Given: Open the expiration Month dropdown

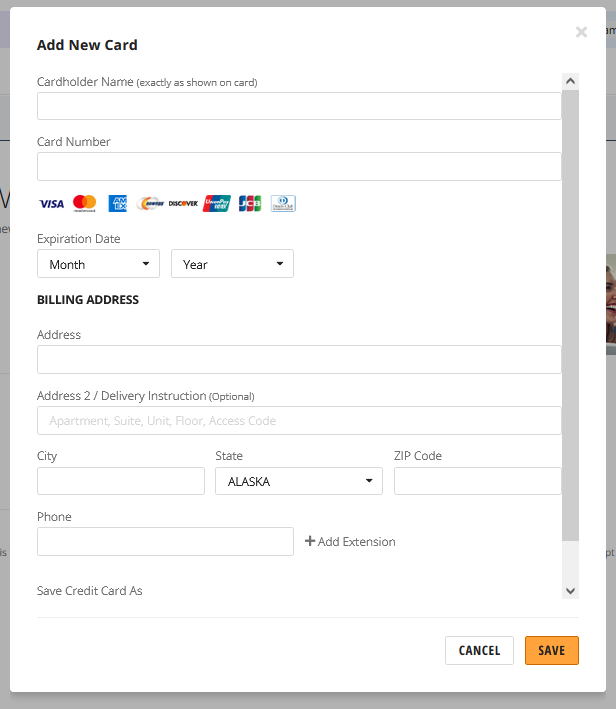Looking at the screenshot, I should (x=98, y=264).
